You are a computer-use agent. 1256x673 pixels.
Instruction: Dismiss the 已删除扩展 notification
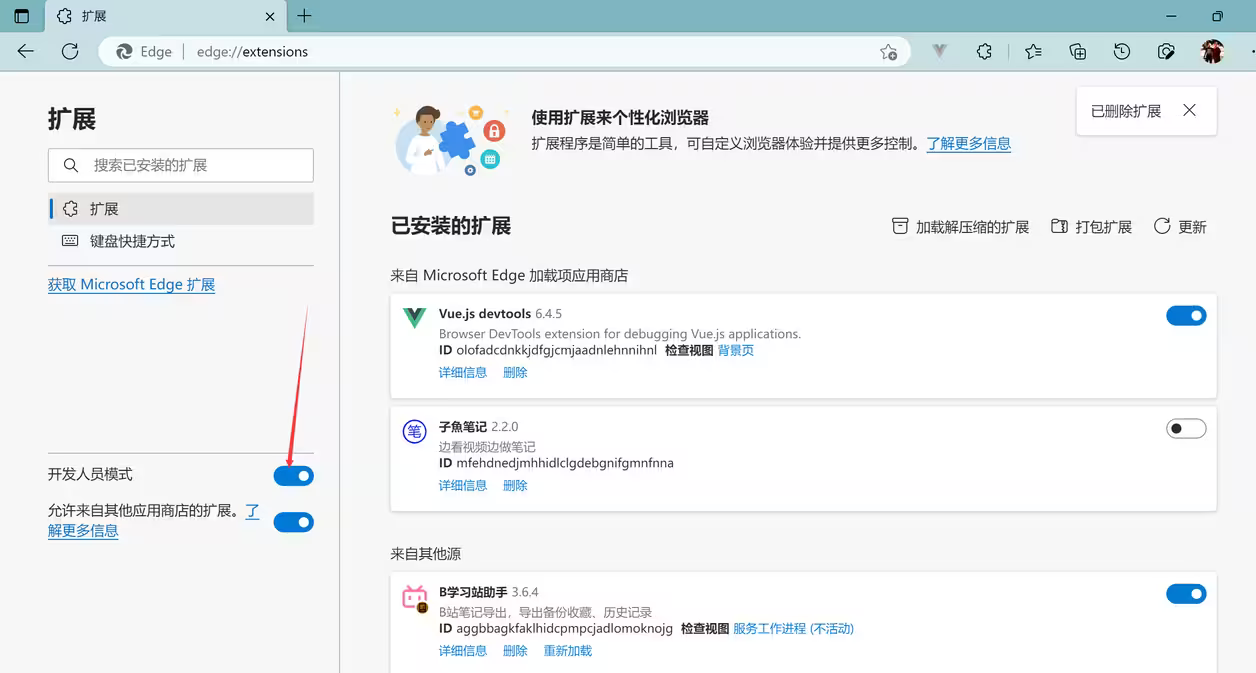tap(1189, 111)
